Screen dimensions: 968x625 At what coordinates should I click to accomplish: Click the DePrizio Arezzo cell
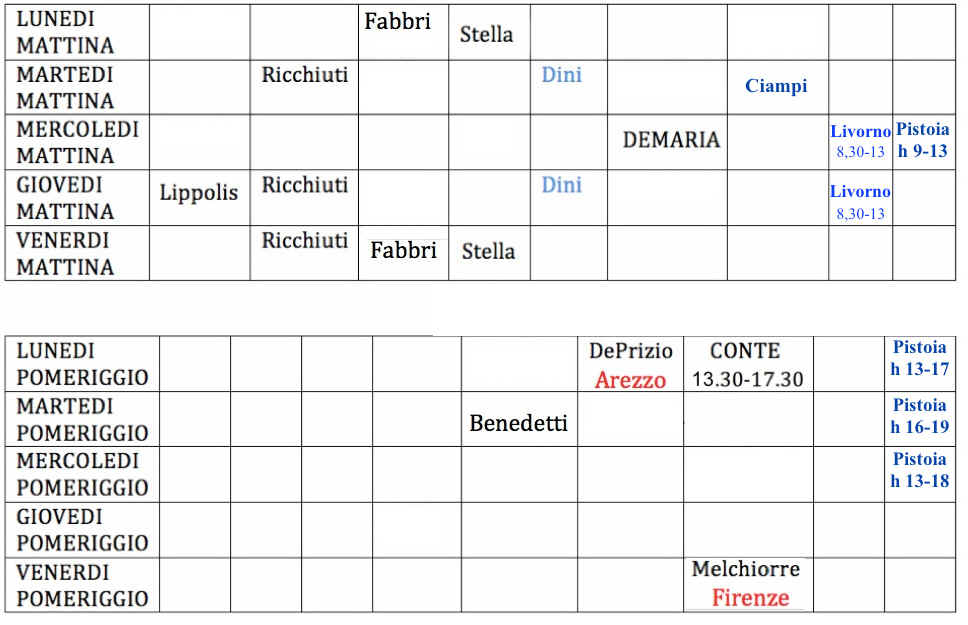[x=631, y=365]
